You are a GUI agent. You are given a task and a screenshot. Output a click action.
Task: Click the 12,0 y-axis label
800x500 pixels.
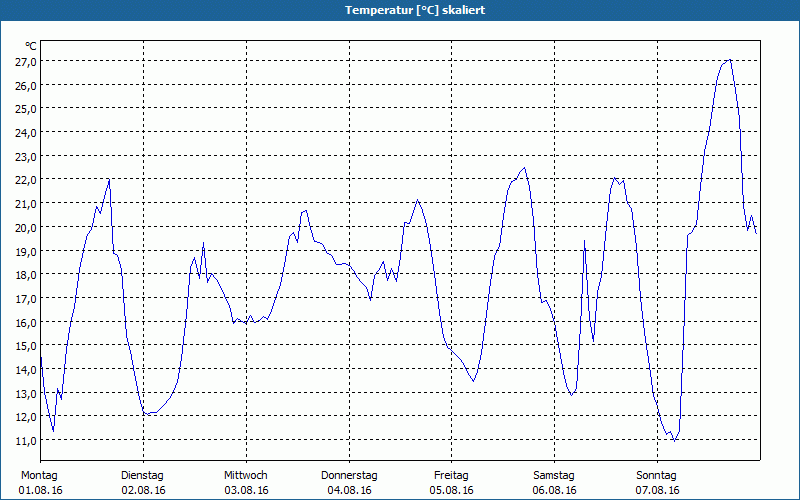pos(26,417)
